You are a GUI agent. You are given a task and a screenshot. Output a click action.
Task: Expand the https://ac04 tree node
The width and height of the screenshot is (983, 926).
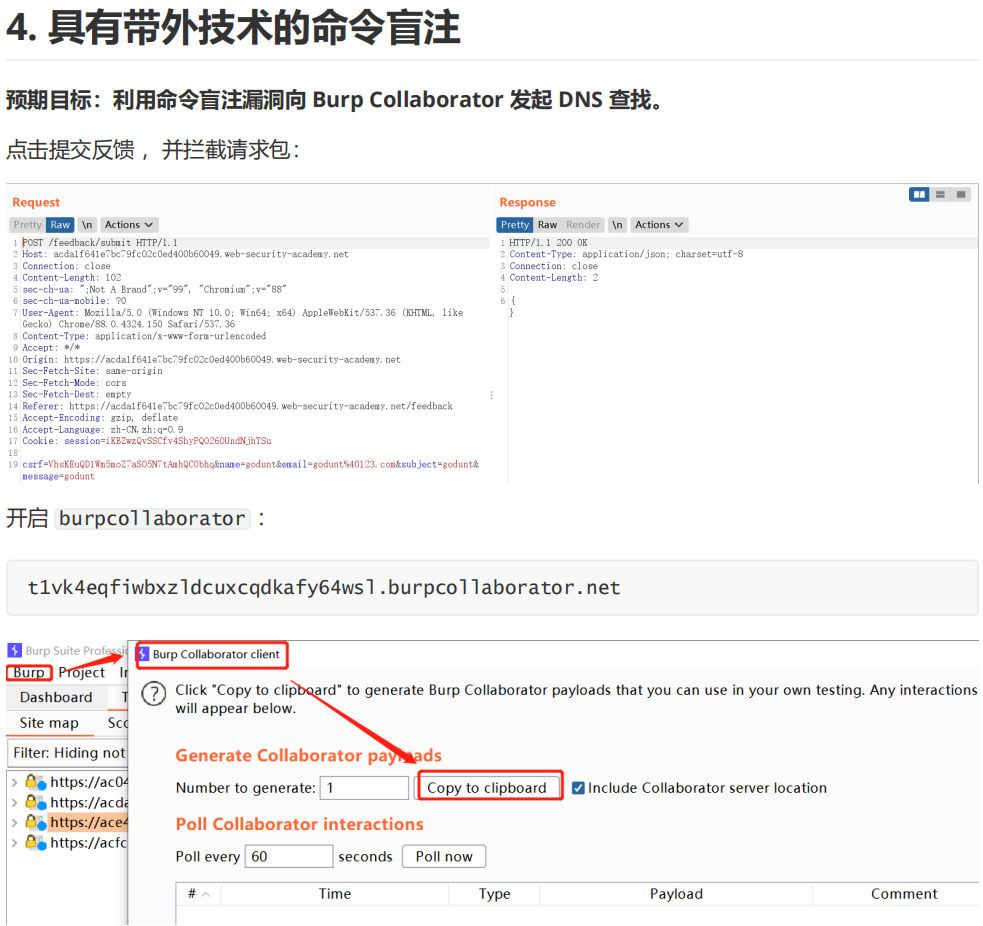click(x=14, y=782)
